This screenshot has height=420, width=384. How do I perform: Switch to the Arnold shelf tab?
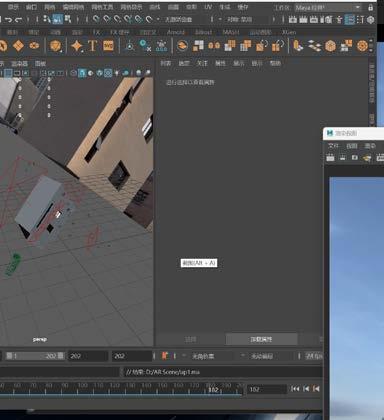(x=176, y=32)
